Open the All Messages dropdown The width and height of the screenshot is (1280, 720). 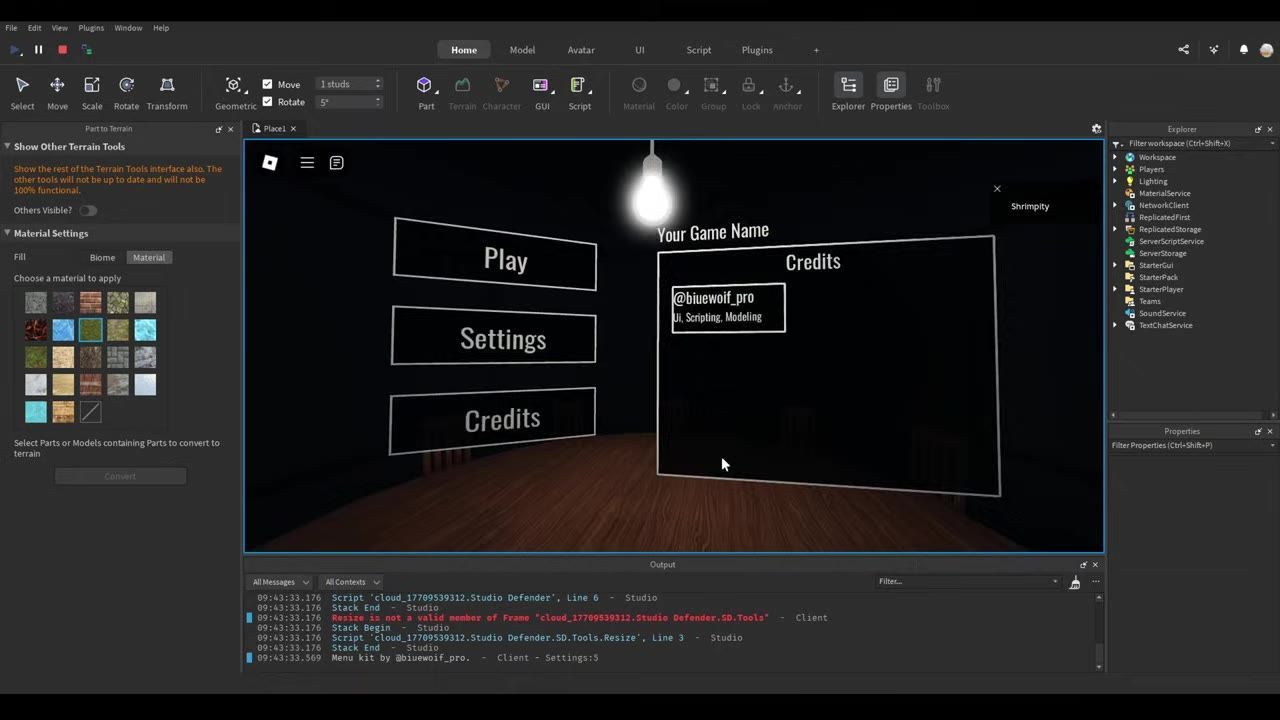[x=280, y=582]
